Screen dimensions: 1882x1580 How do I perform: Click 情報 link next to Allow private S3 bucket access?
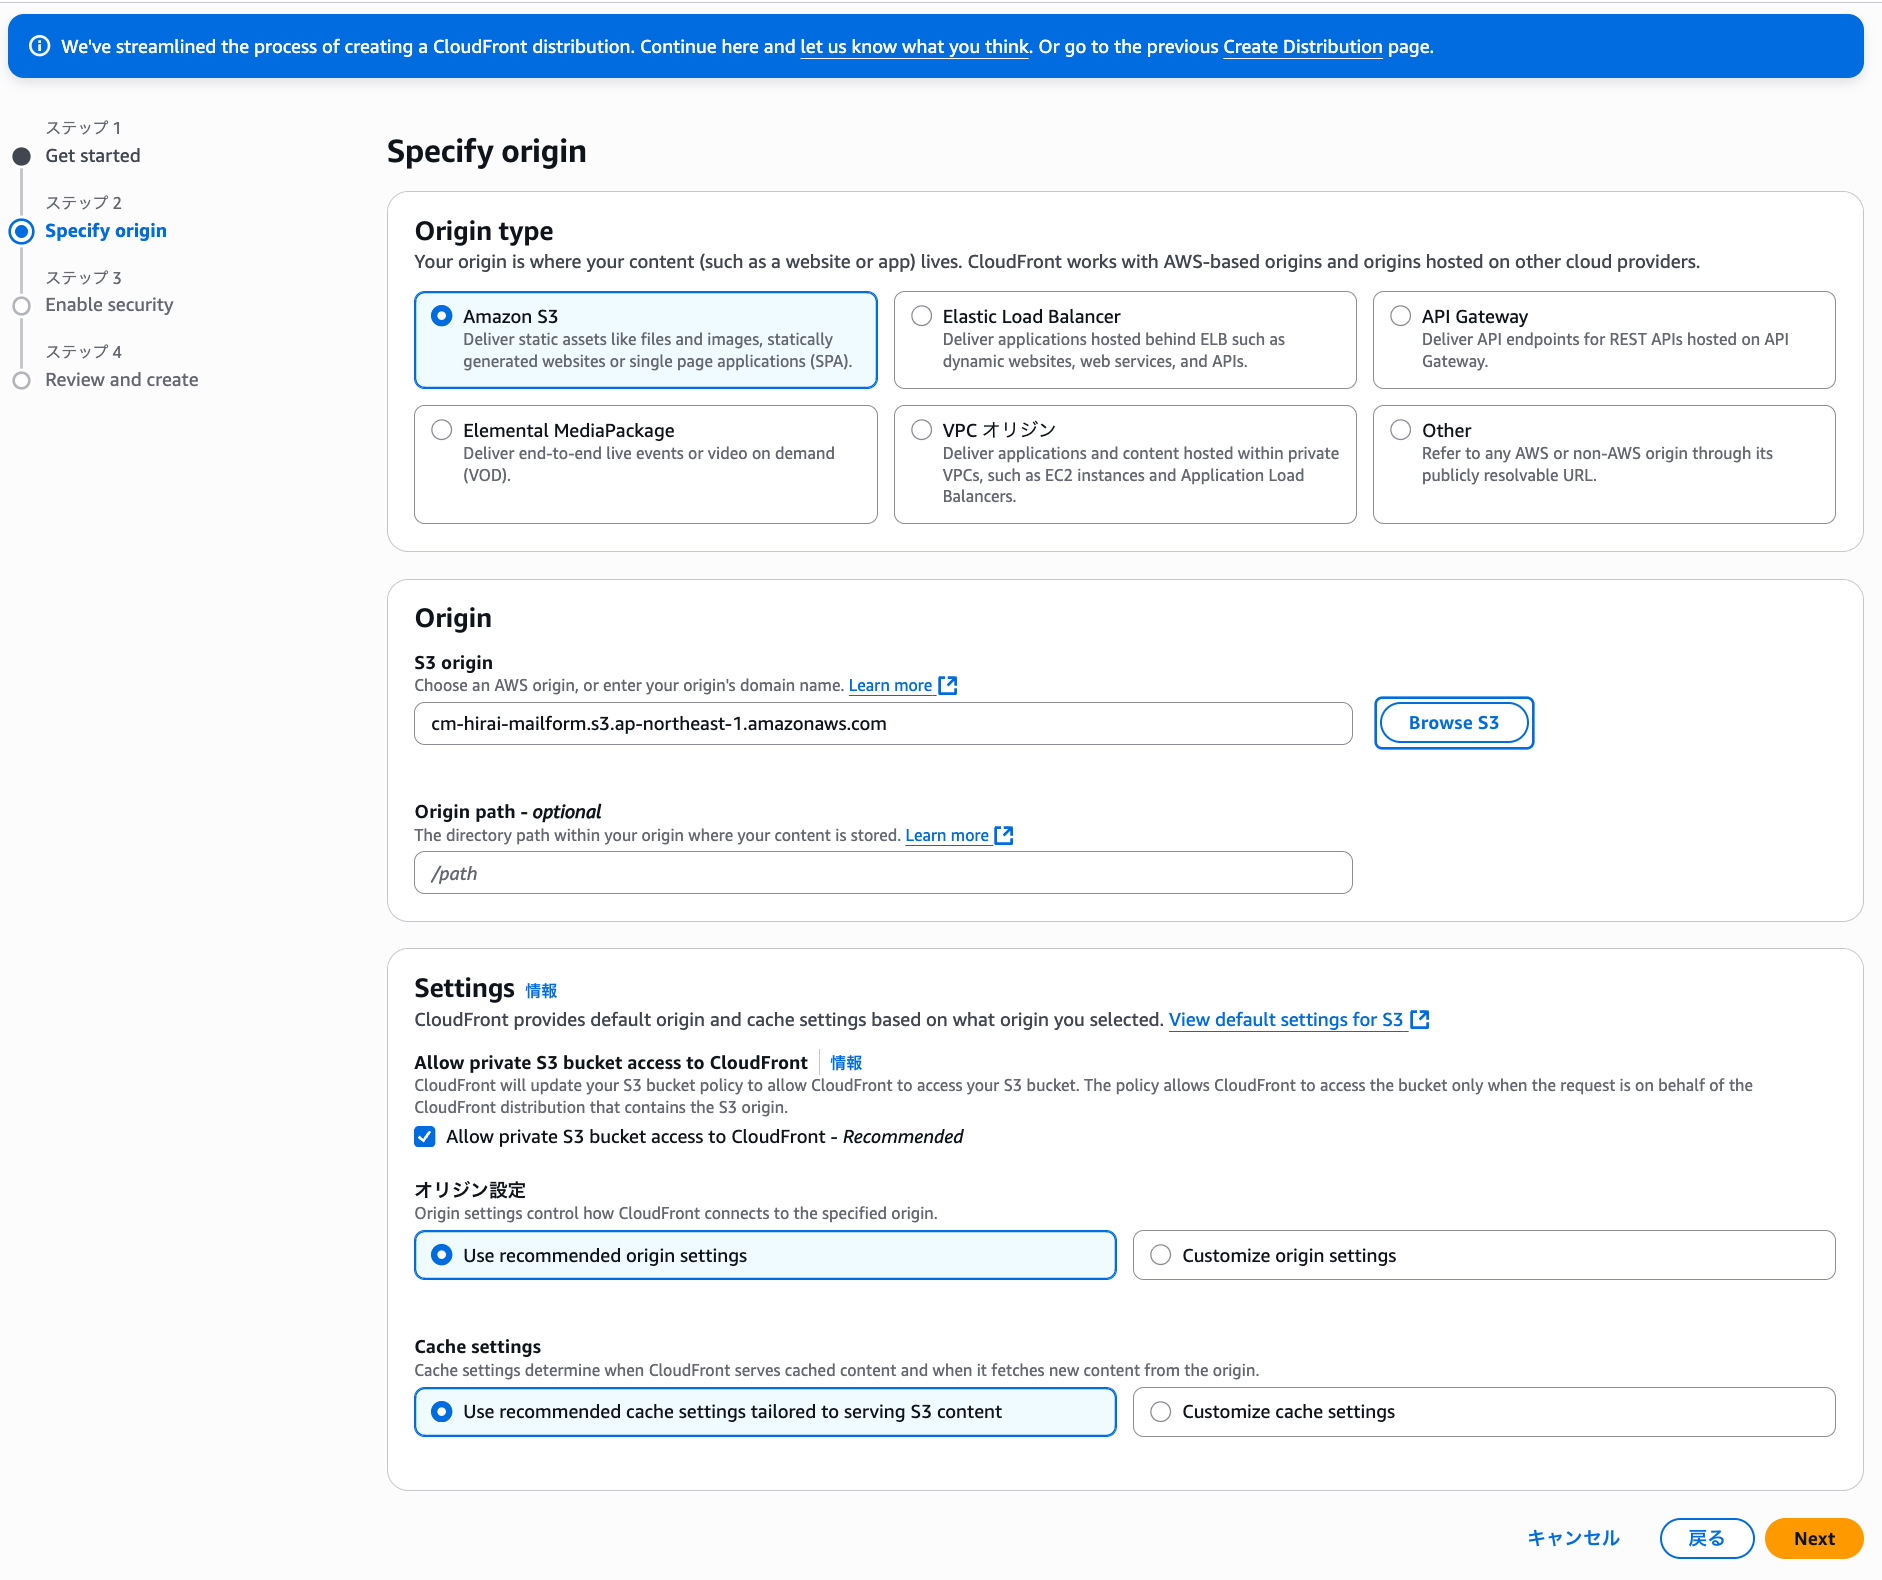tap(846, 1063)
